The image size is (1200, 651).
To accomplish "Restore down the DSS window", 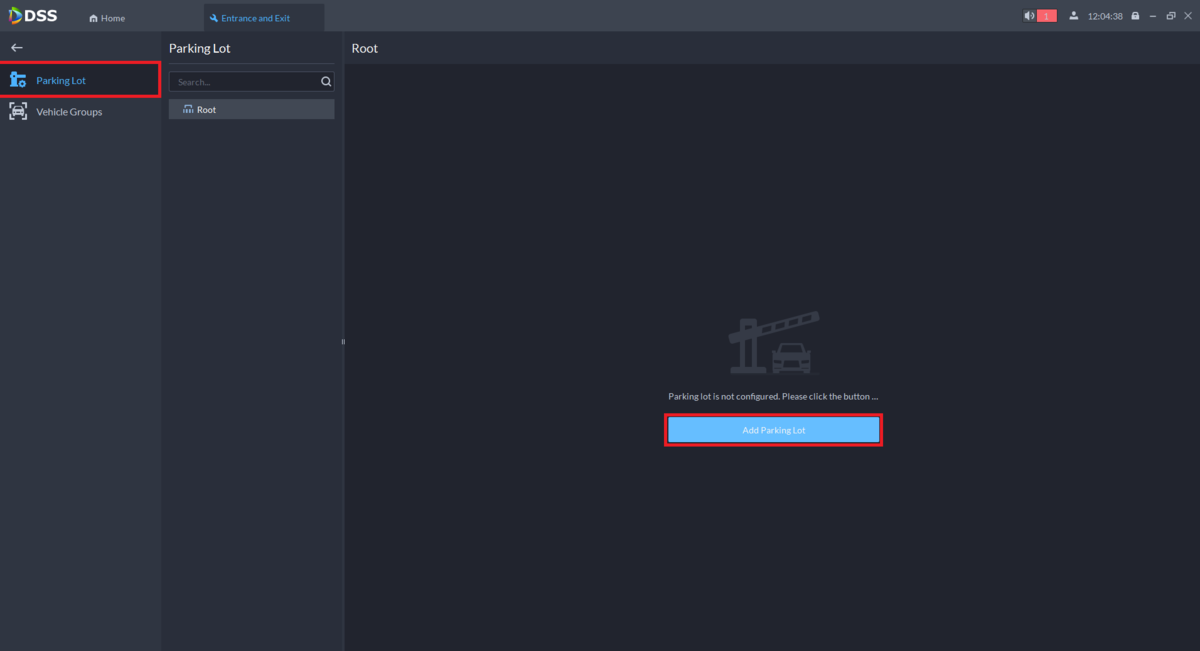I will pos(1171,16).
